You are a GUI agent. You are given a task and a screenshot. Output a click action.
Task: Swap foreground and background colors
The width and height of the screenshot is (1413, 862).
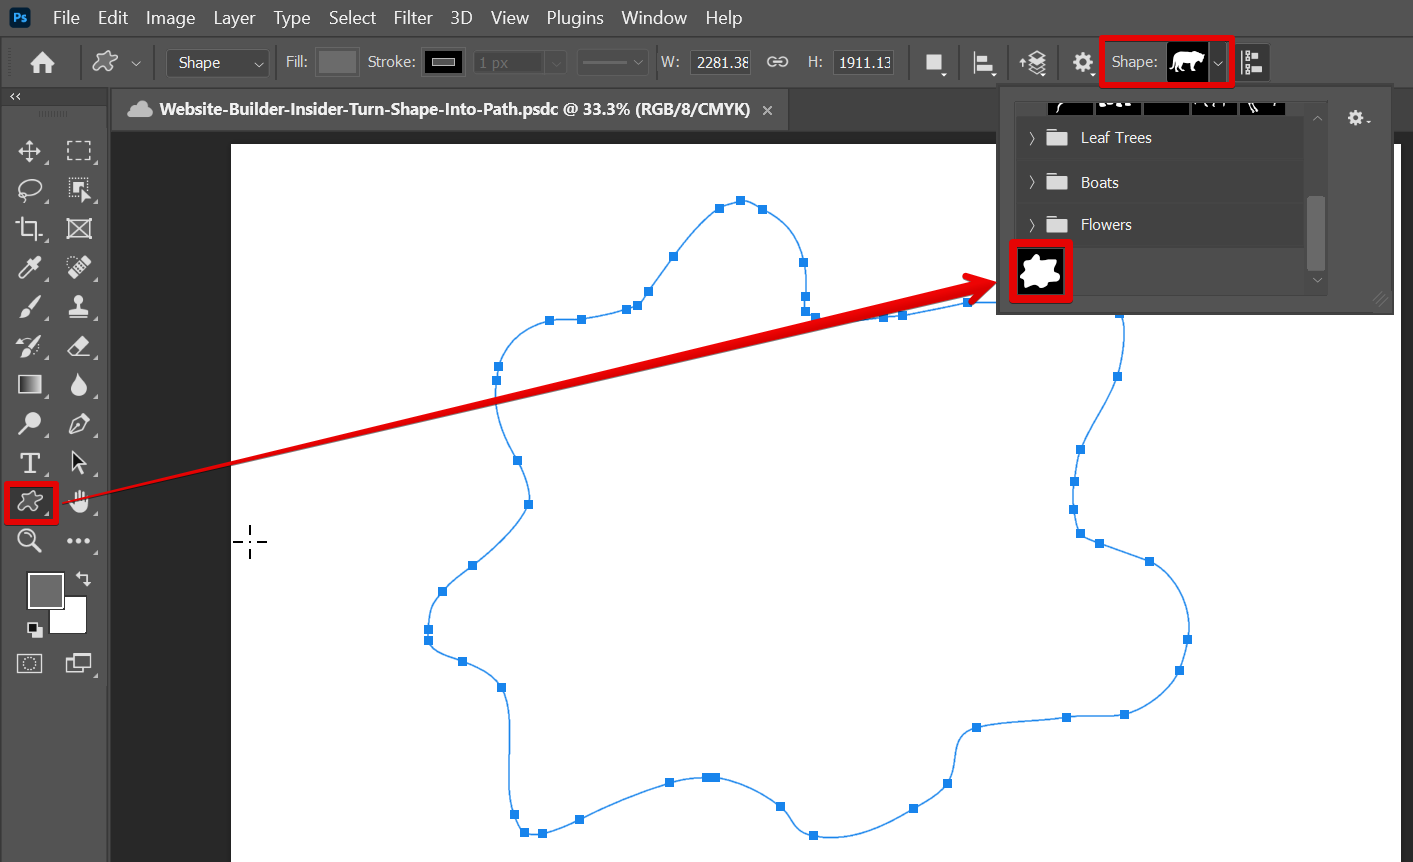pos(83,579)
